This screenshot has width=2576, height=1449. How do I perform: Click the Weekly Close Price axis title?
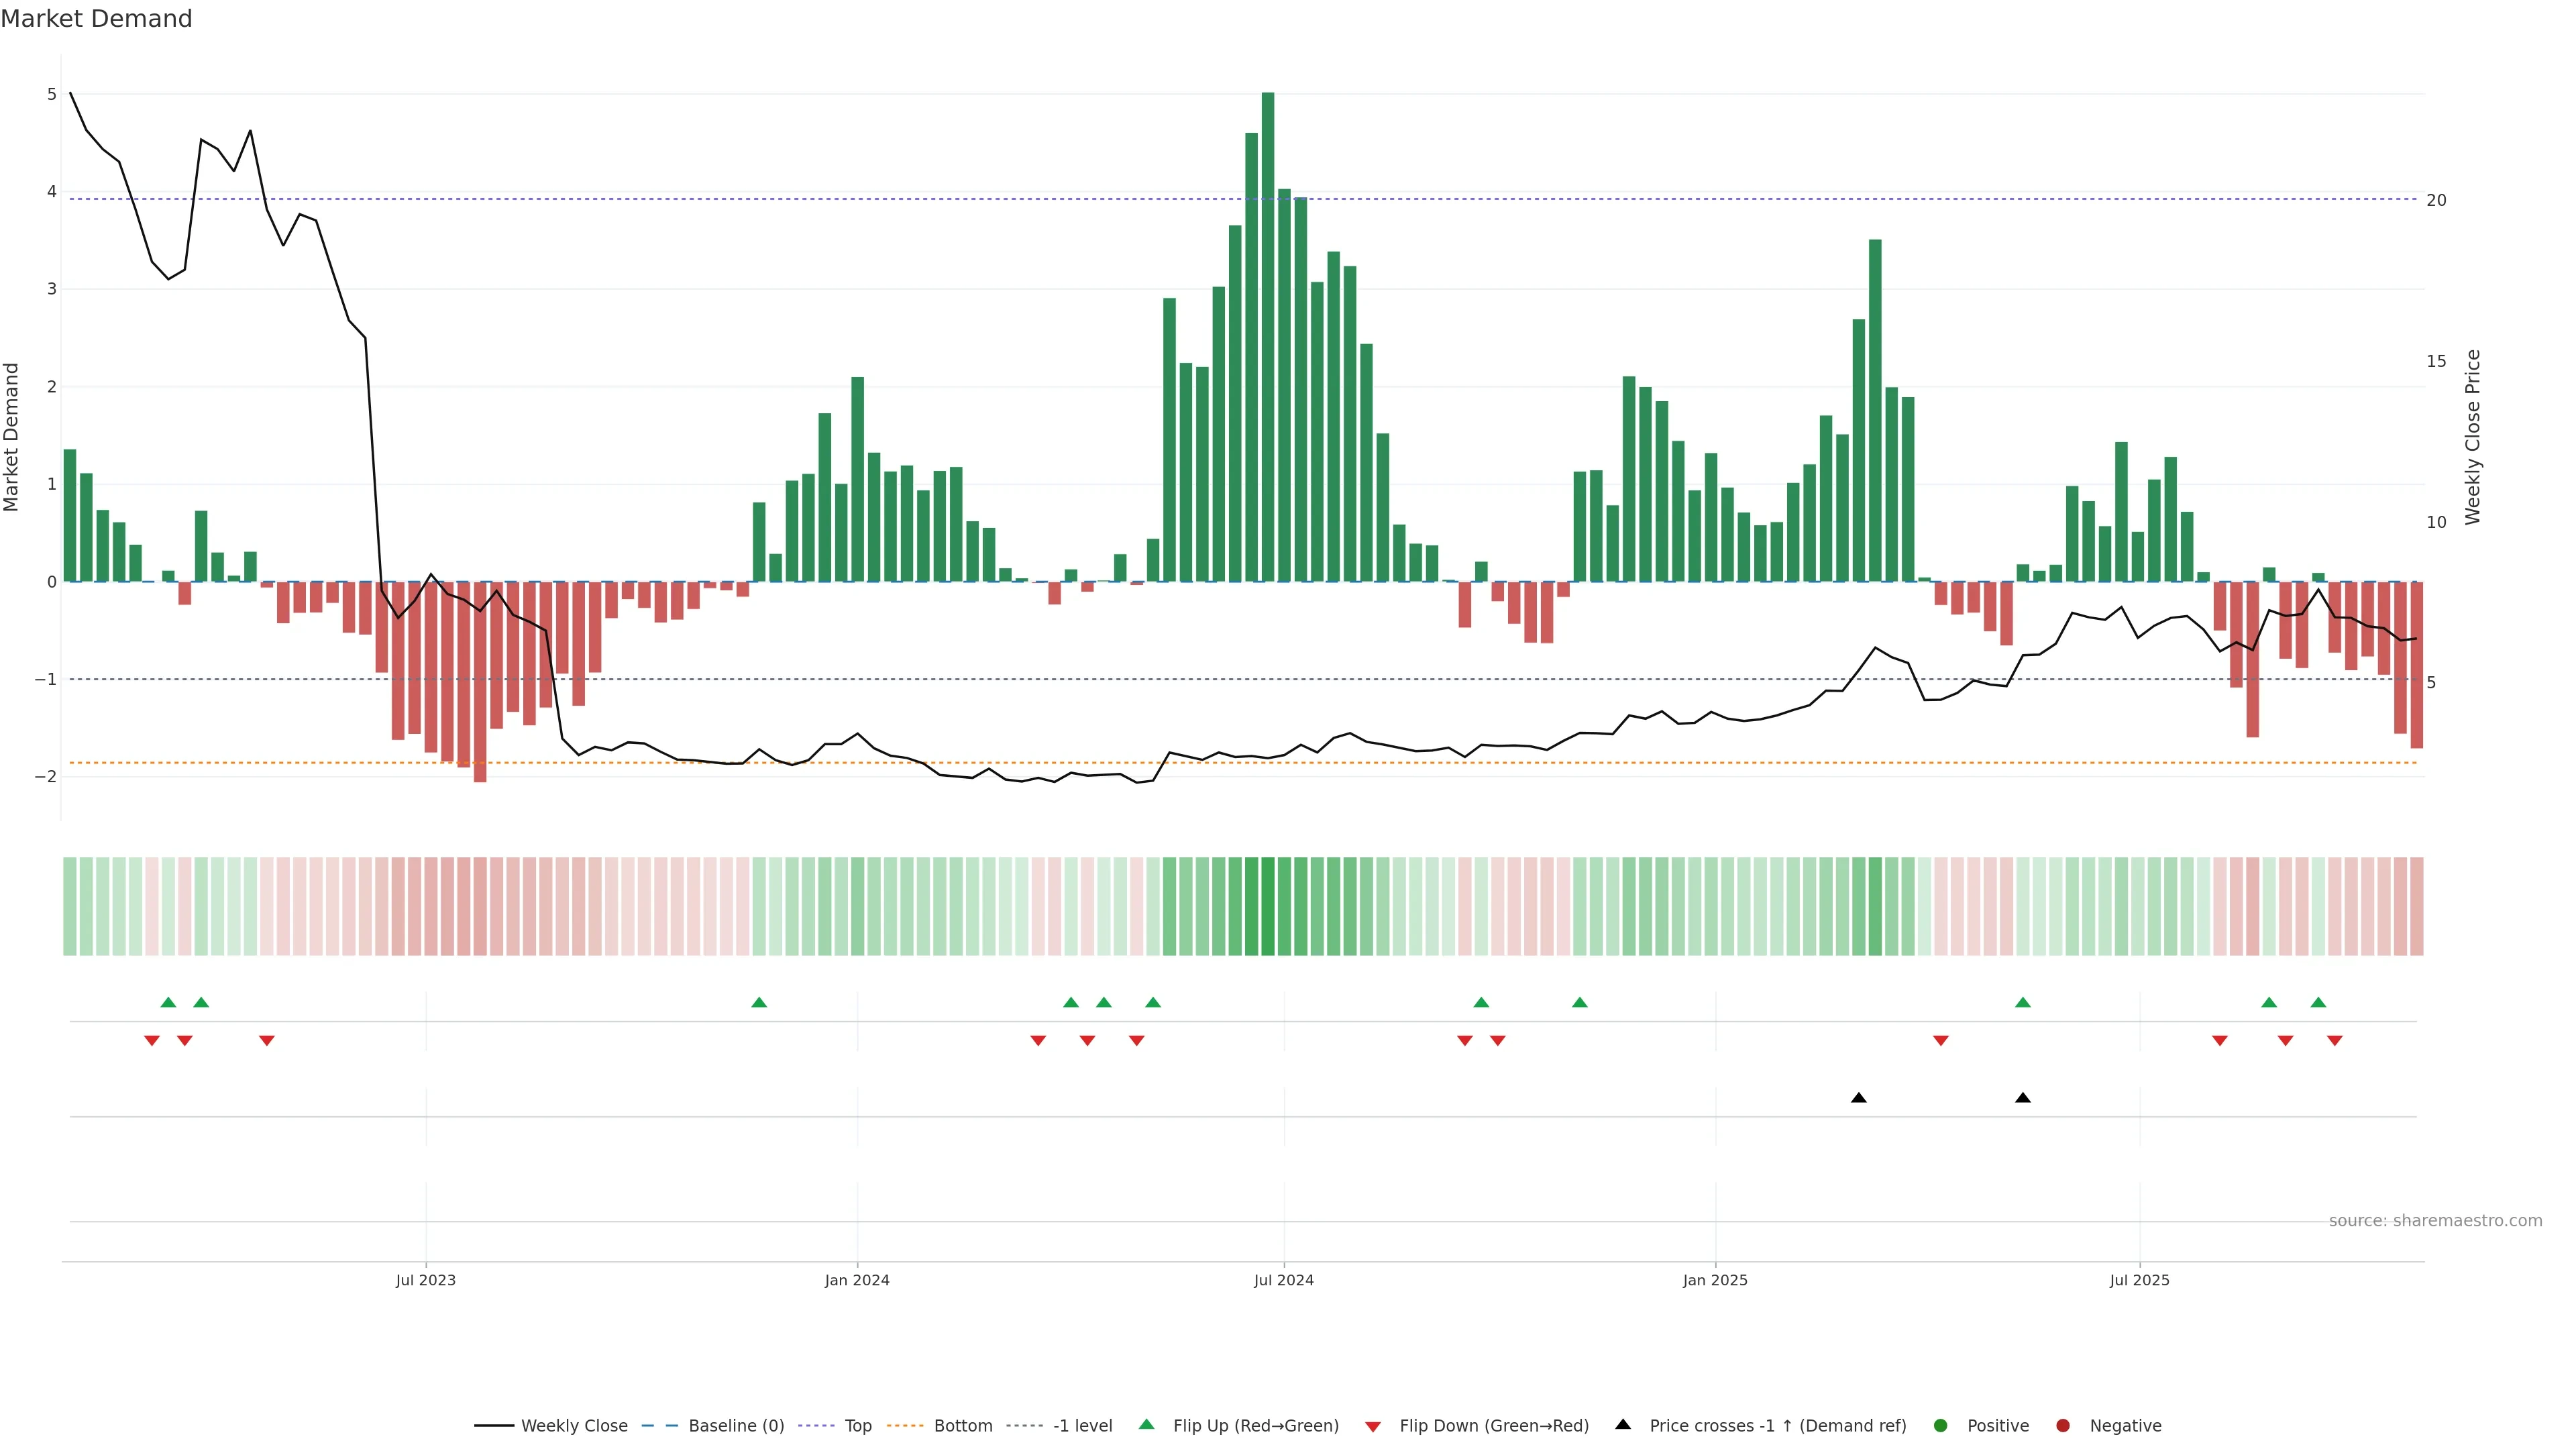(x=2473, y=437)
